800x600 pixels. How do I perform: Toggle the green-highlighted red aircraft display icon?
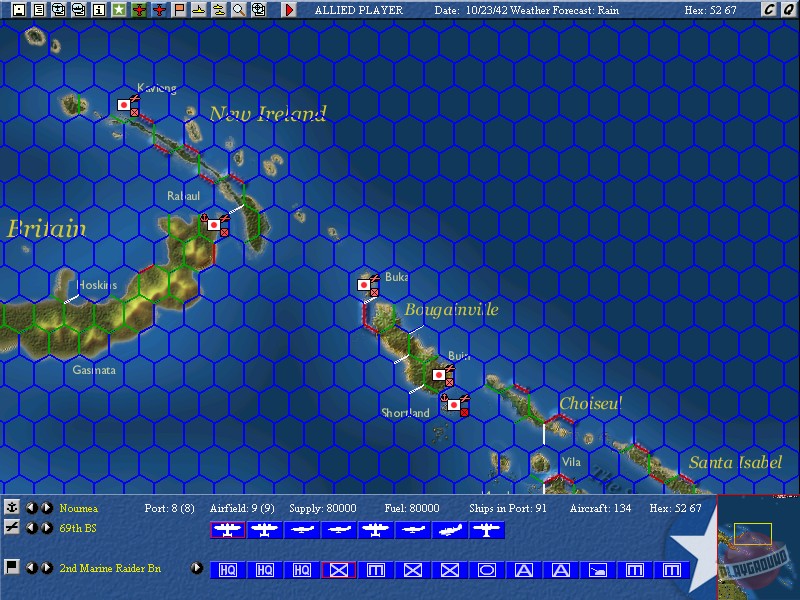tap(139, 8)
